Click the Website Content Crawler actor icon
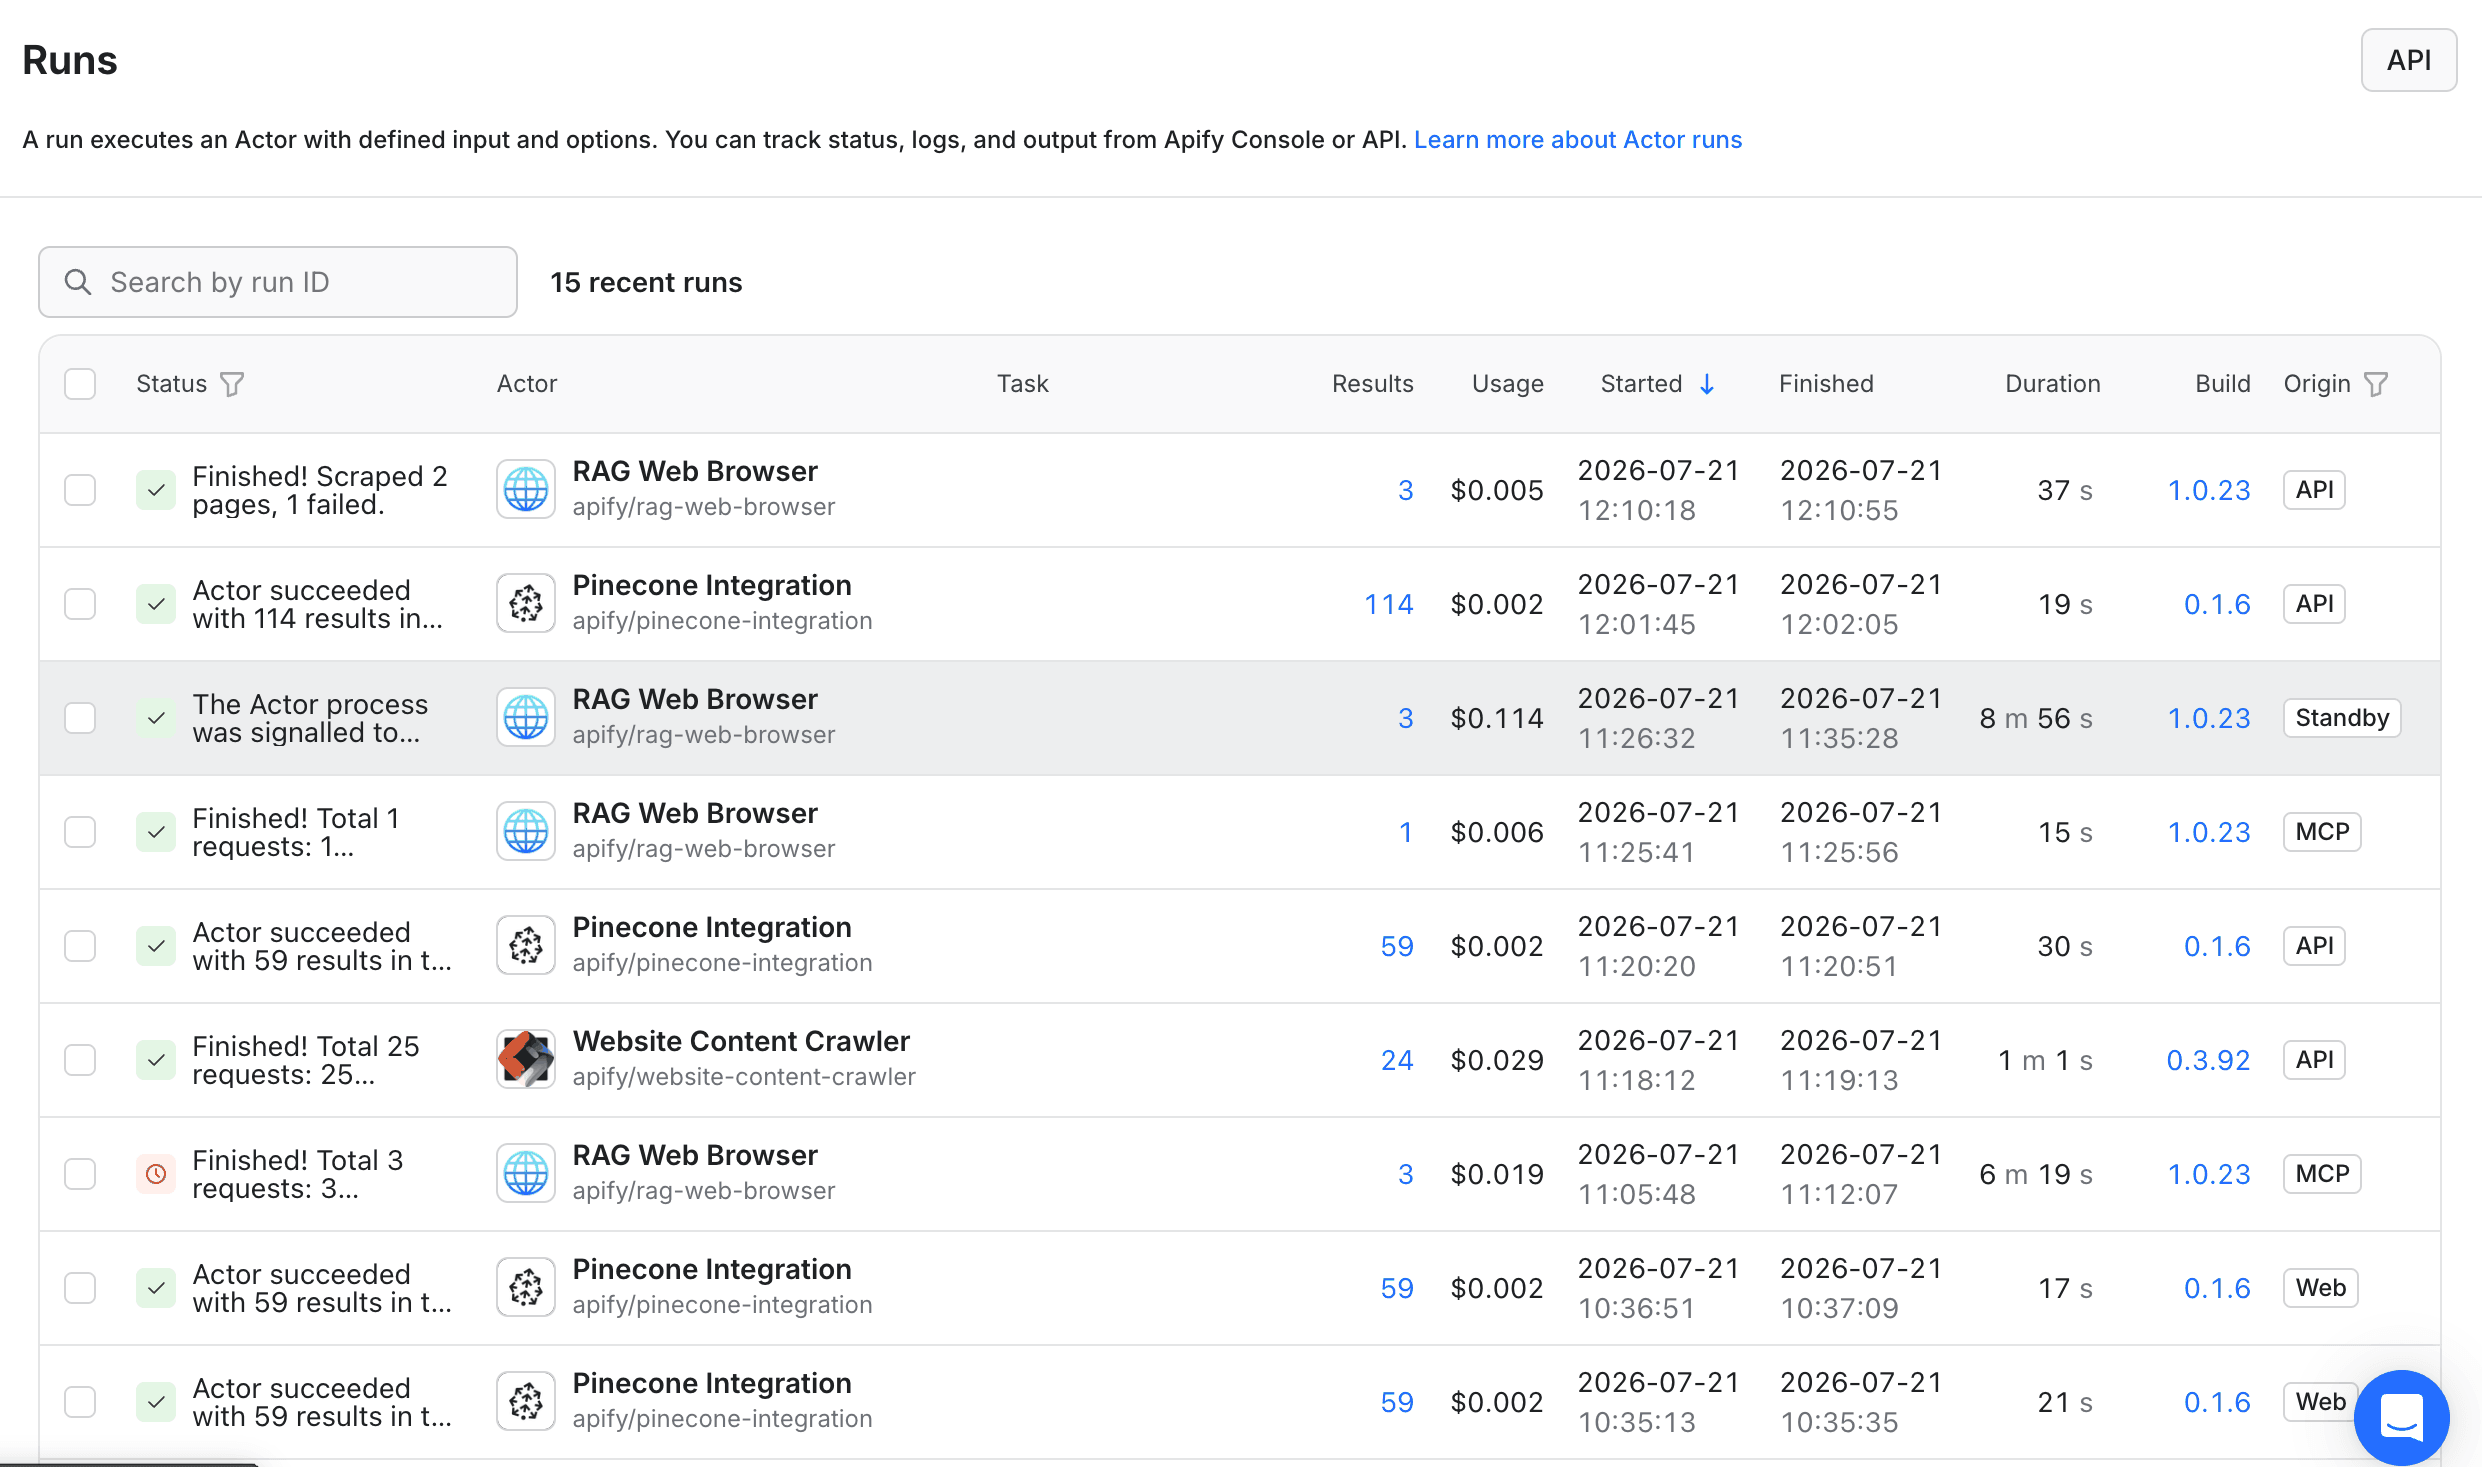Viewport: 2482px width, 1467px height. 526,1060
